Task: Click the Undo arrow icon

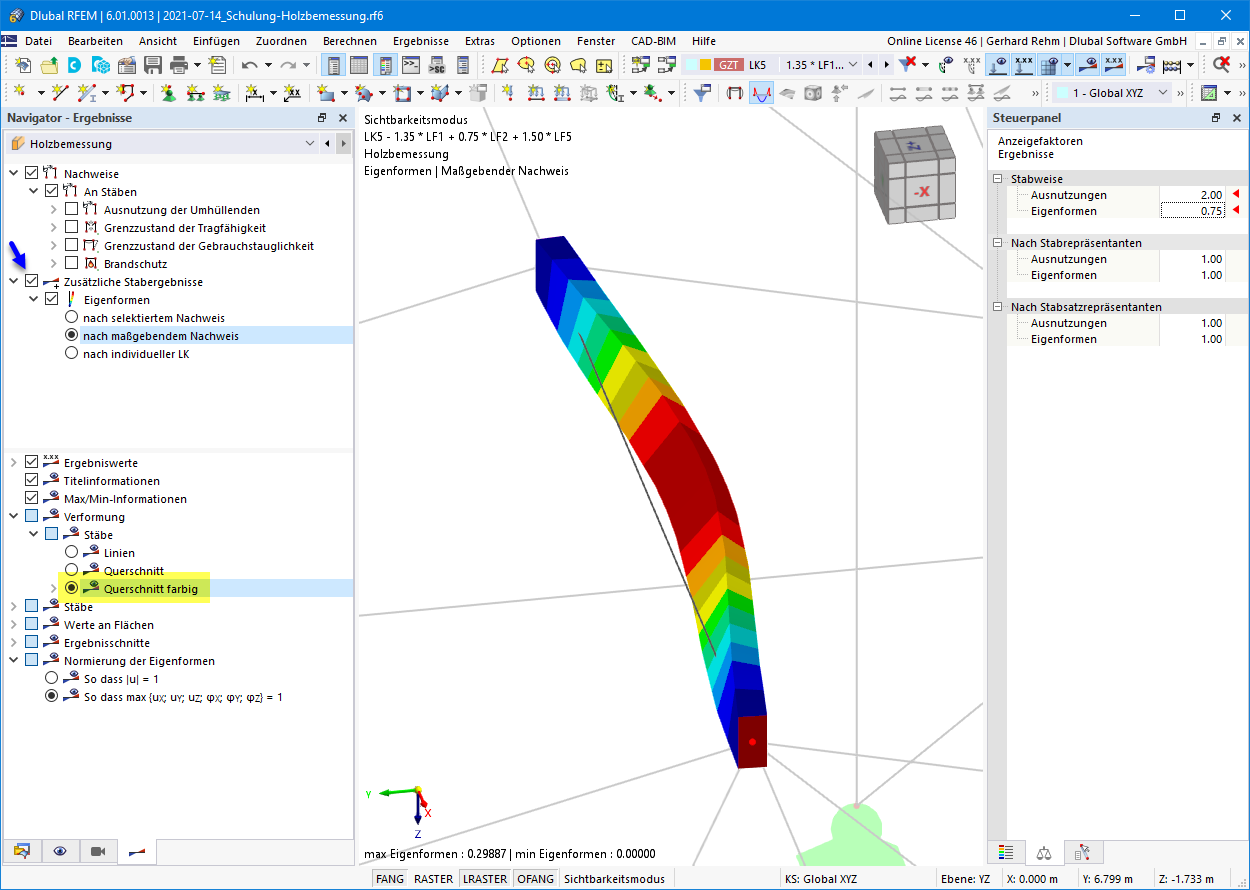Action: [x=249, y=65]
